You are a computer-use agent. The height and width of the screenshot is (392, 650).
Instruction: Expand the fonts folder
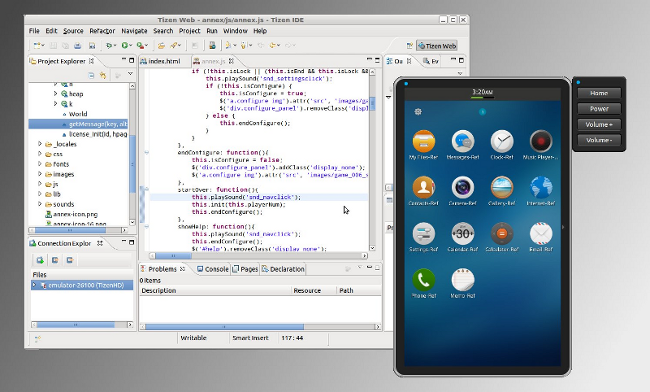[40, 164]
